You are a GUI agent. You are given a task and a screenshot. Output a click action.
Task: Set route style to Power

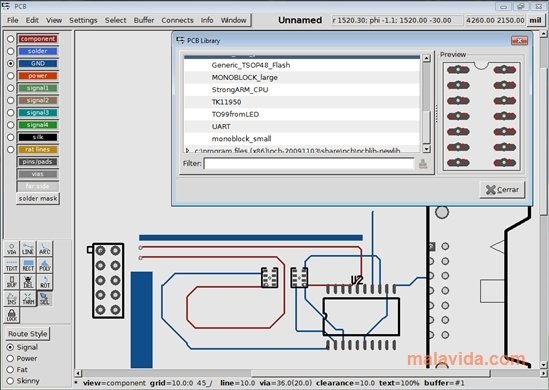pos(10,358)
